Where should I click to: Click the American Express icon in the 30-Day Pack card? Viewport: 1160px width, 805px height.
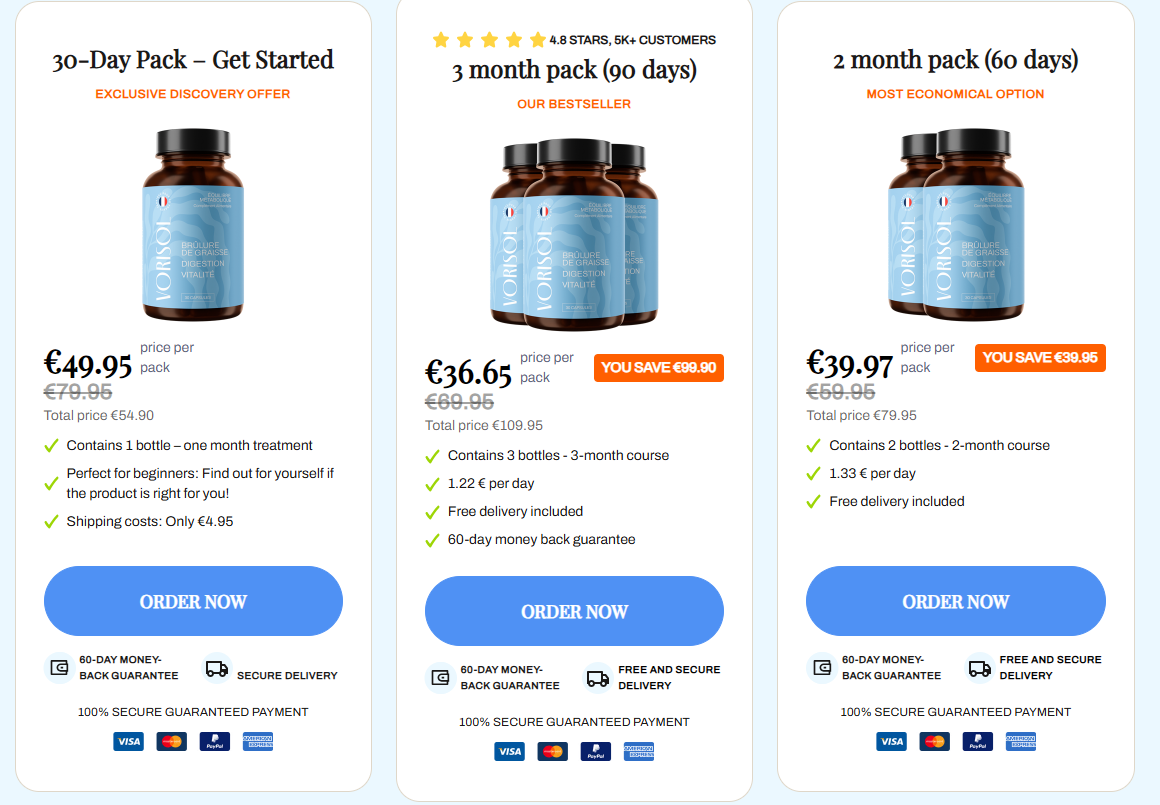click(257, 741)
